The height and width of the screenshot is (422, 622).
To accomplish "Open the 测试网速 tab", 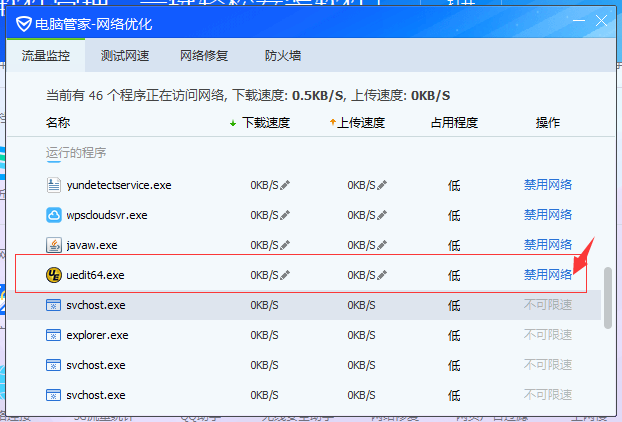I will (125, 56).
